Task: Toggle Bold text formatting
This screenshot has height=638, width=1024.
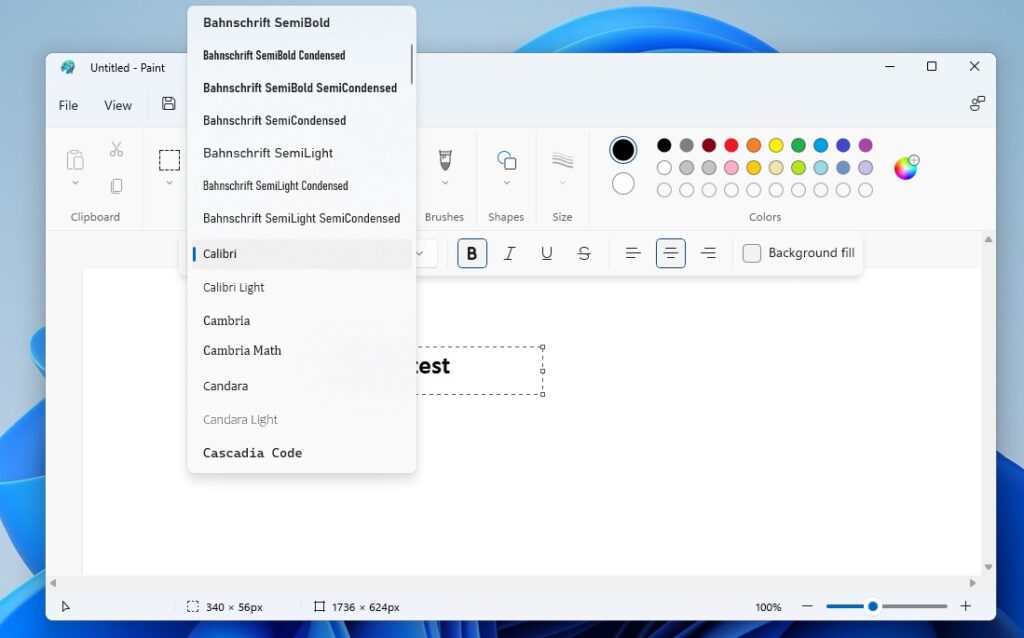Action: point(472,254)
